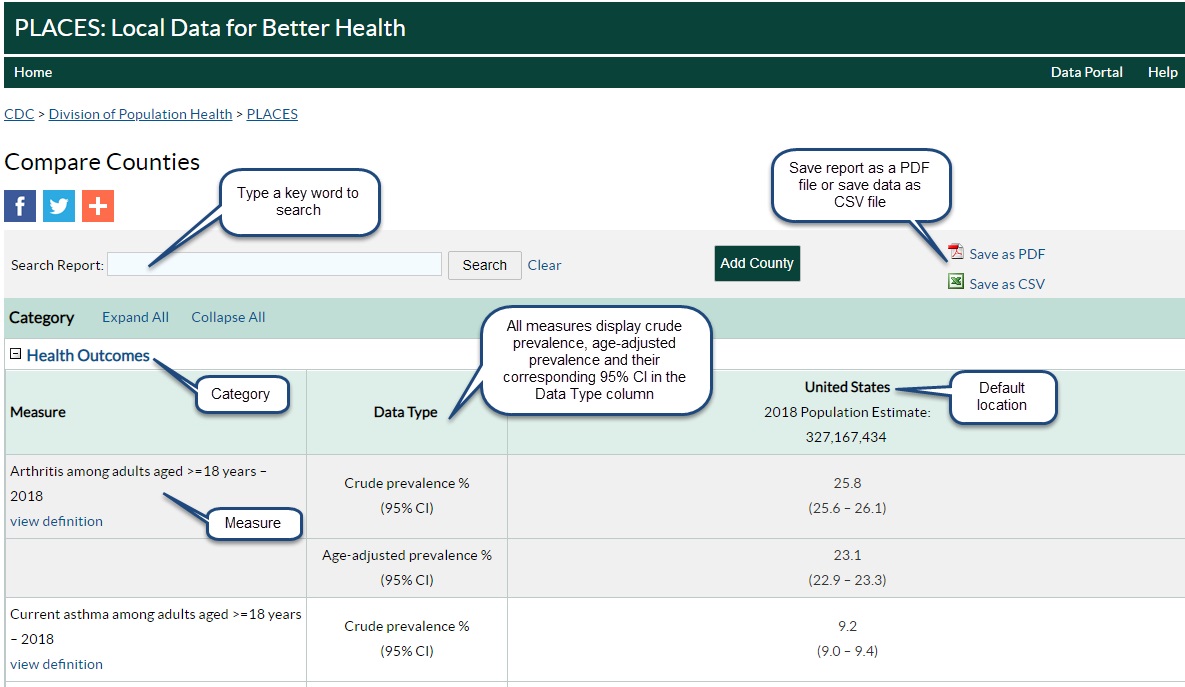Viewport: 1185px width, 687px height.
Task: Click the Add County button
Action: tap(757, 263)
